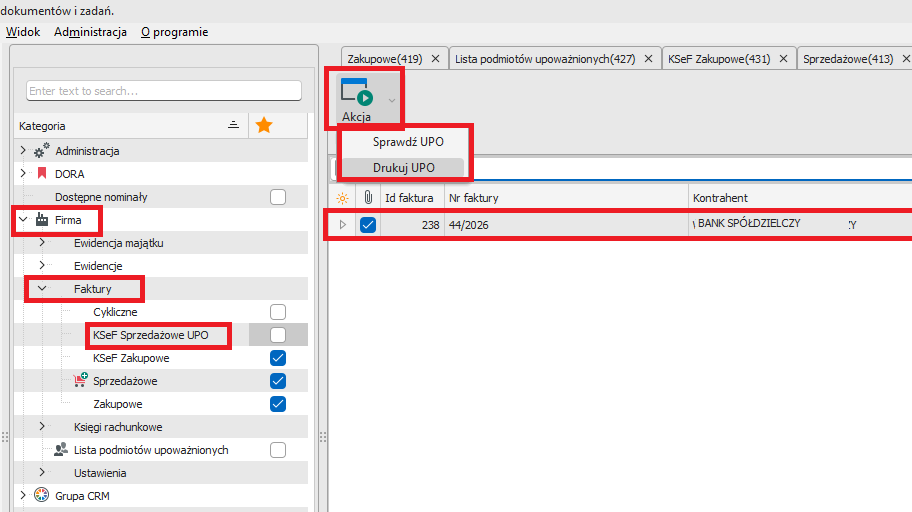Collapse the Faktury tree node
912x512 pixels.
point(42,289)
